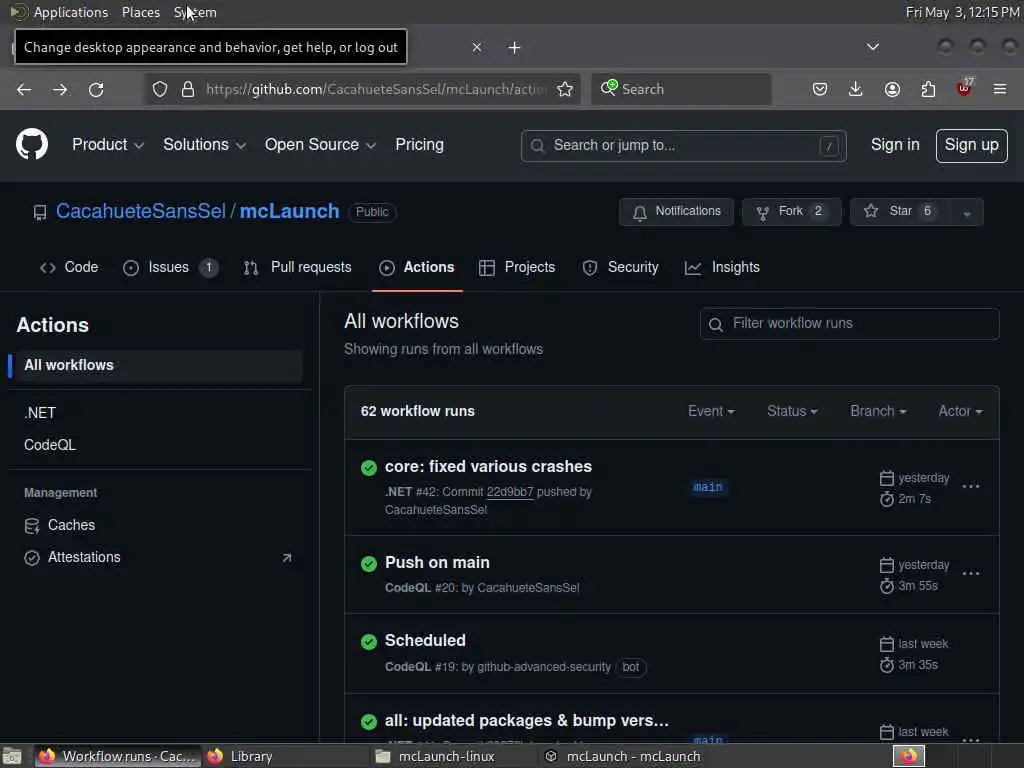Open commit 22d9bb7 link

point(510,492)
